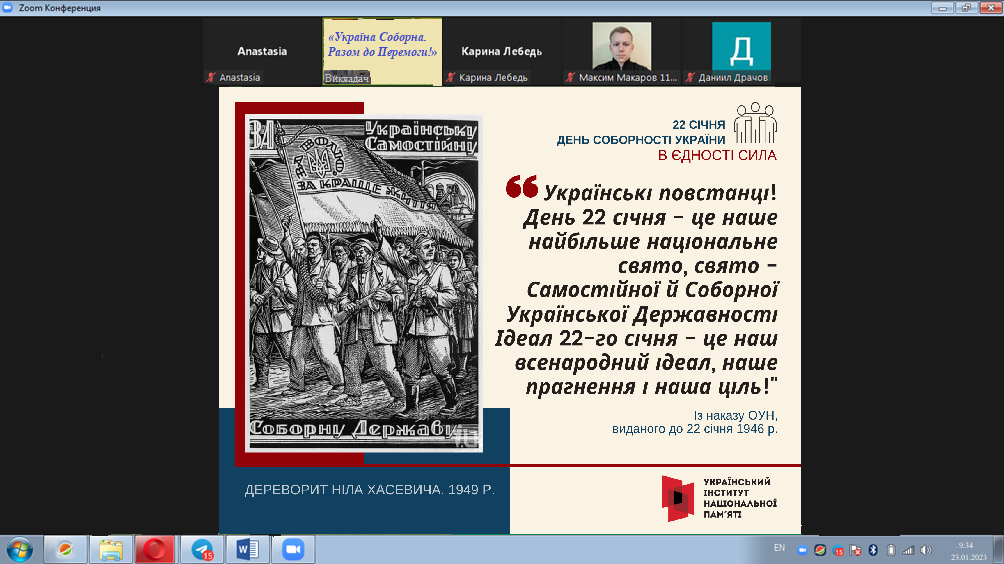Viewport: 1004px width, 564px height.
Task: Open the file explorer from the taskbar
Action: pos(111,550)
